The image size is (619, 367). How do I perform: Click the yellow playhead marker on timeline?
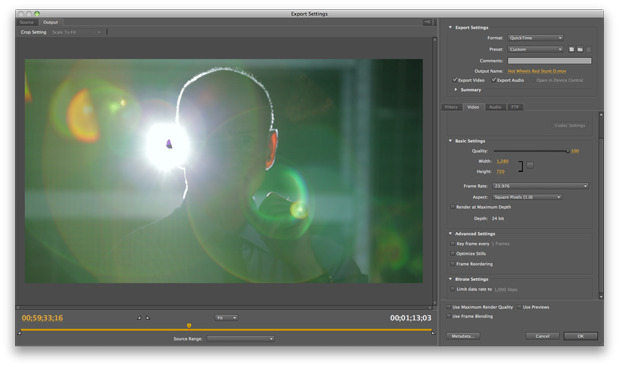click(x=189, y=326)
